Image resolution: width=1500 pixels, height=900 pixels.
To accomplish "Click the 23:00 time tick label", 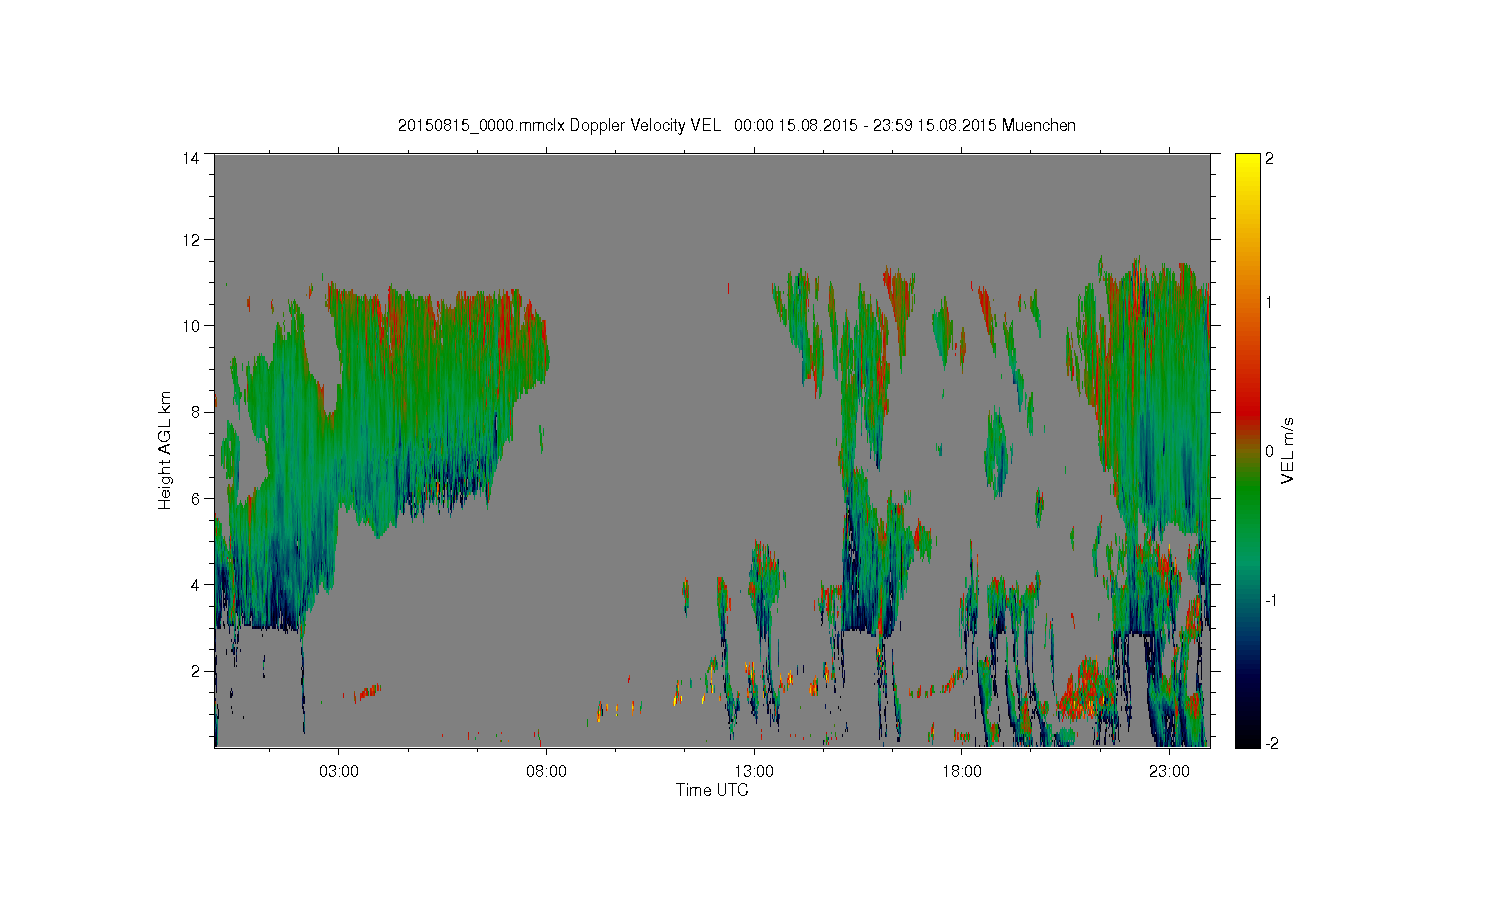I will [1169, 771].
